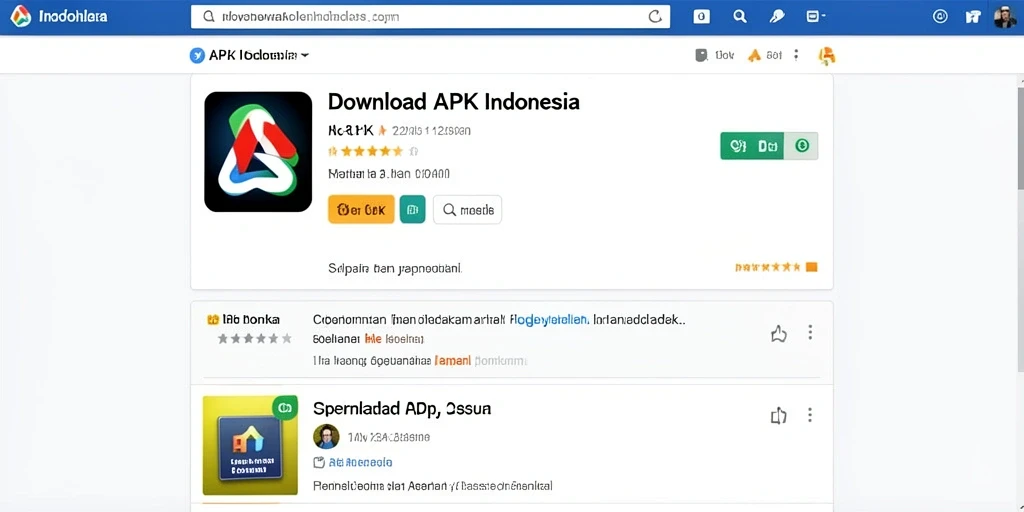Open the square badge icon in blue header
Image resolution: width=1024 pixels, height=512 pixels.
coord(701,17)
